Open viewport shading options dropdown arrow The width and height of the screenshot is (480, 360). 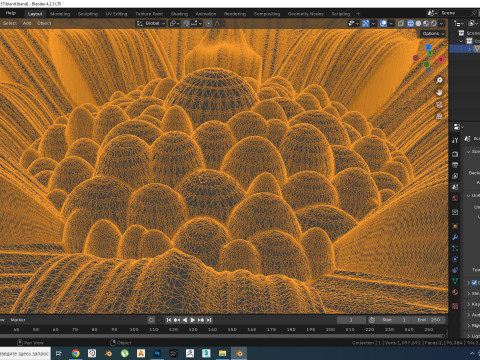(441, 23)
